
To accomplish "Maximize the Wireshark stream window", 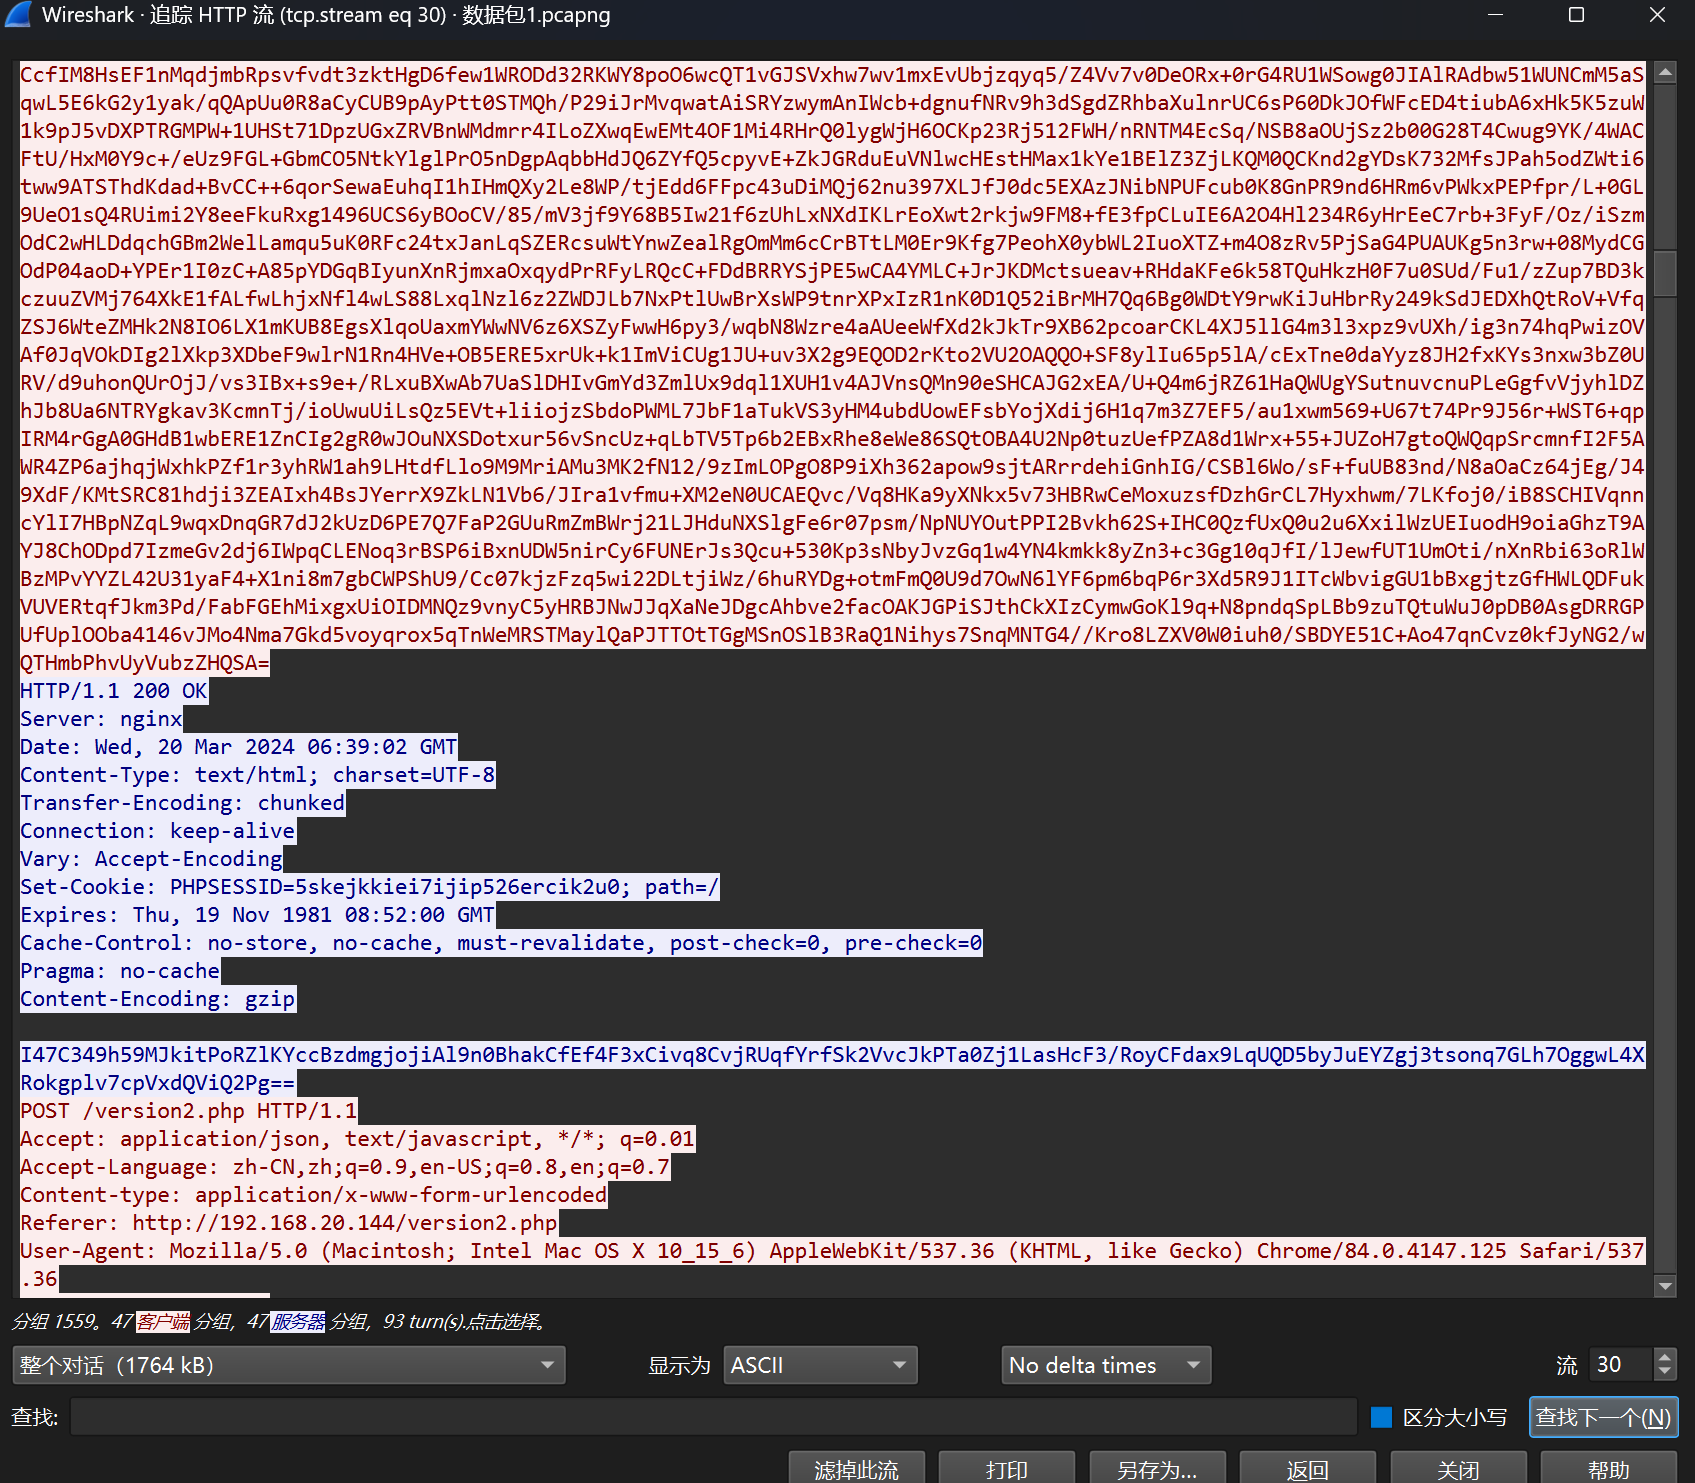I will click(1576, 15).
